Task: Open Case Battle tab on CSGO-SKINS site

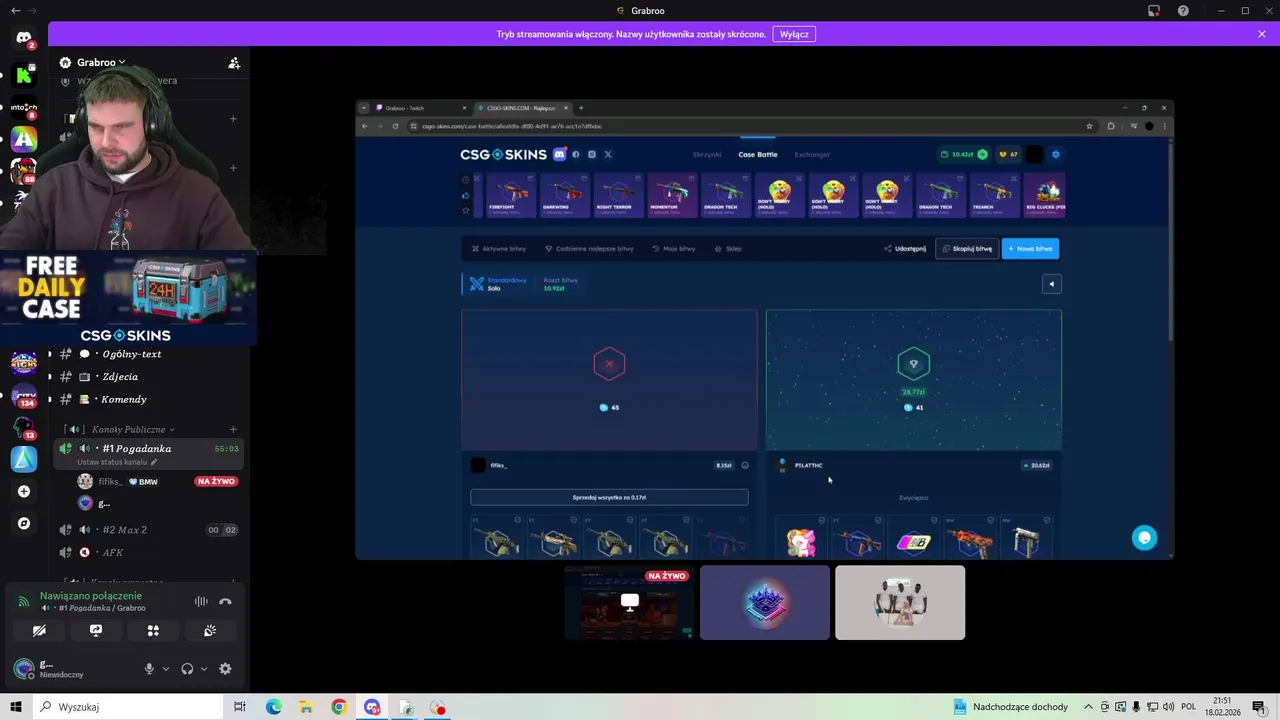Action: [758, 155]
